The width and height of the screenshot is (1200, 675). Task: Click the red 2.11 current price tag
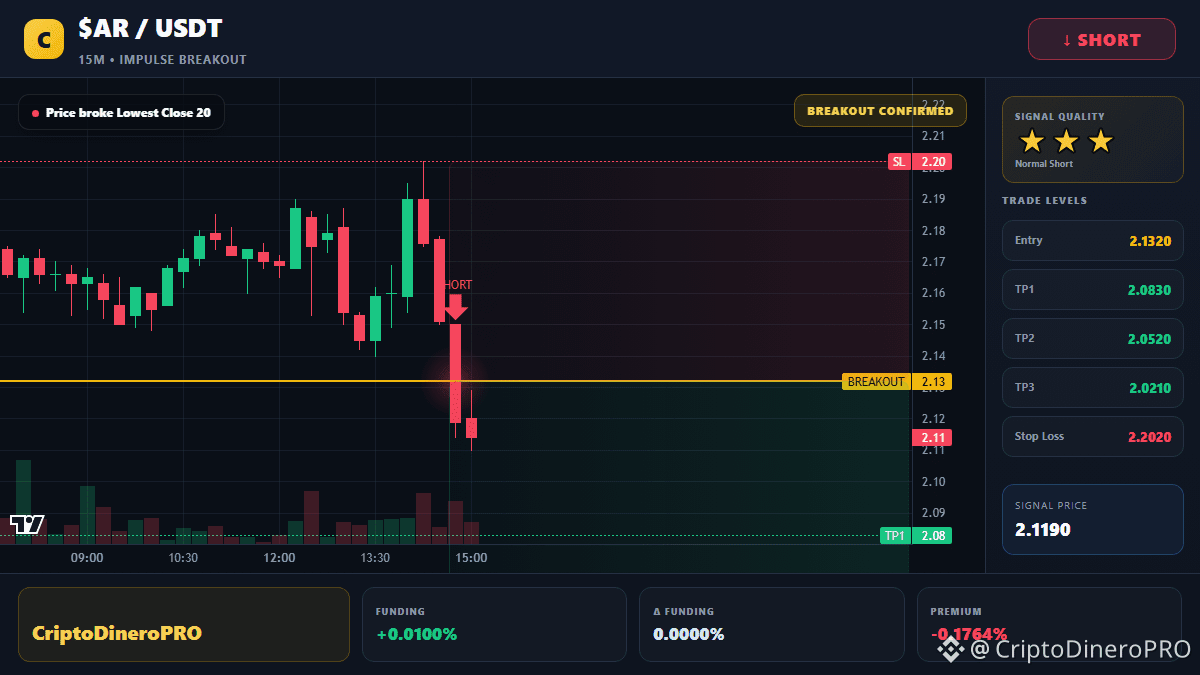pos(932,437)
